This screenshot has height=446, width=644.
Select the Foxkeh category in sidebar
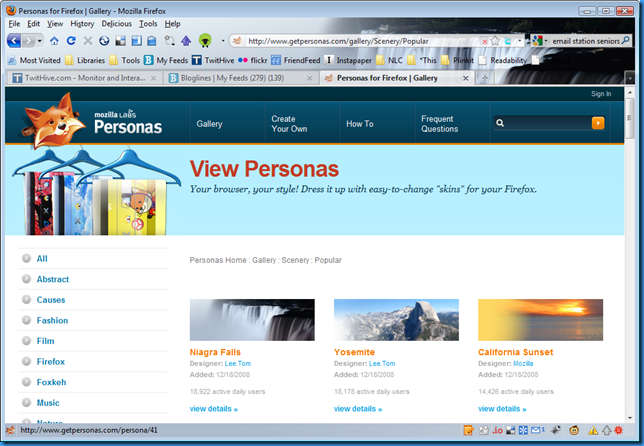coord(51,382)
